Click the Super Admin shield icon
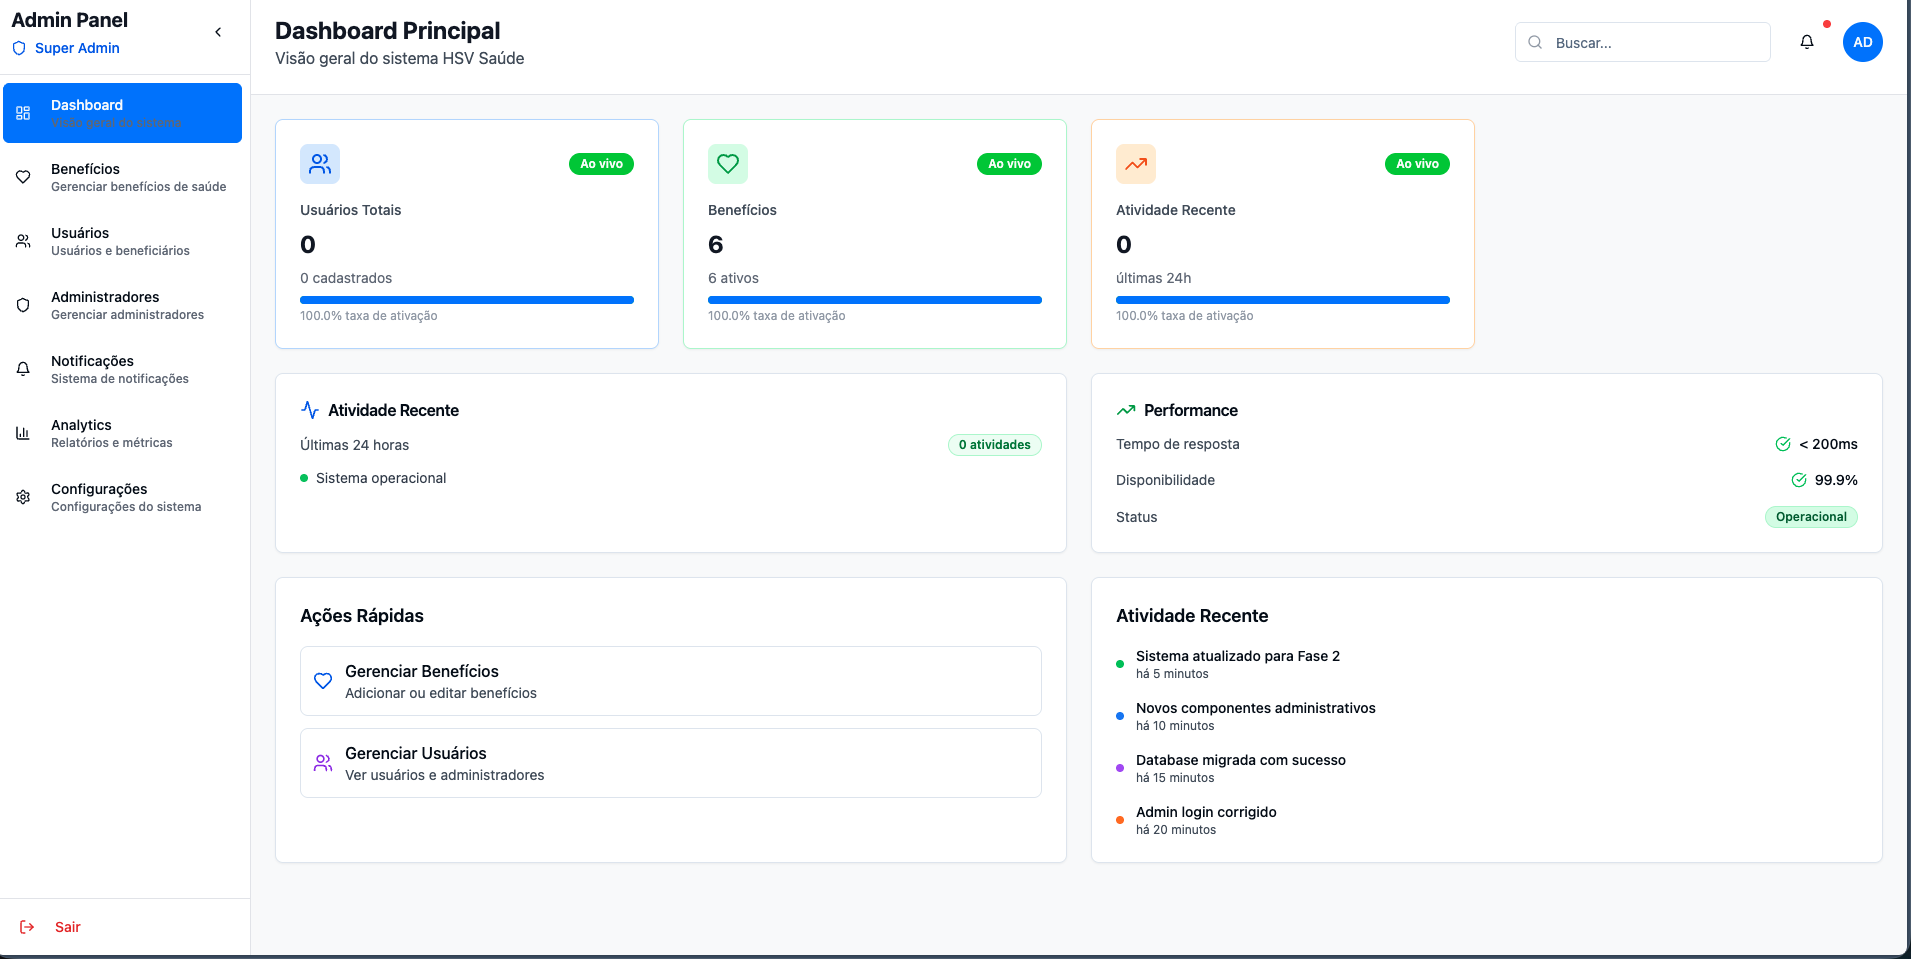Screen dimensions: 1911x959 pos(19,48)
